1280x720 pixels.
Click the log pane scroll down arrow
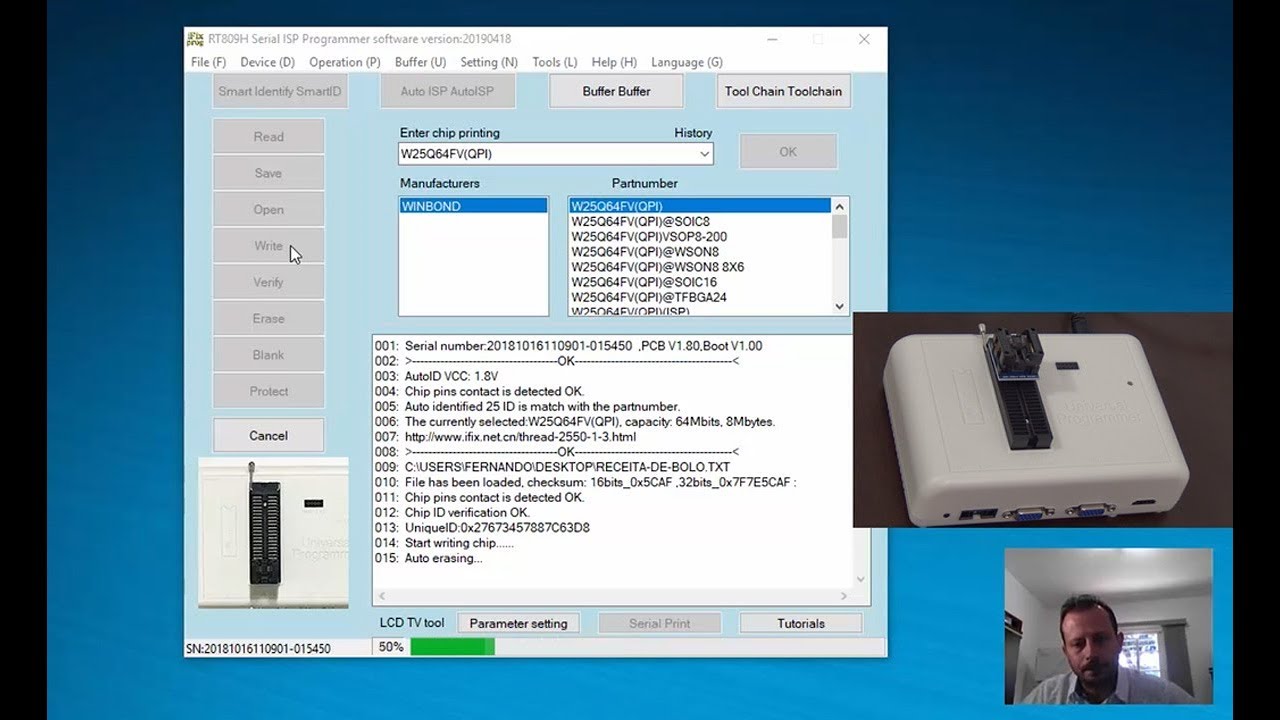click(x=861, y=579)
